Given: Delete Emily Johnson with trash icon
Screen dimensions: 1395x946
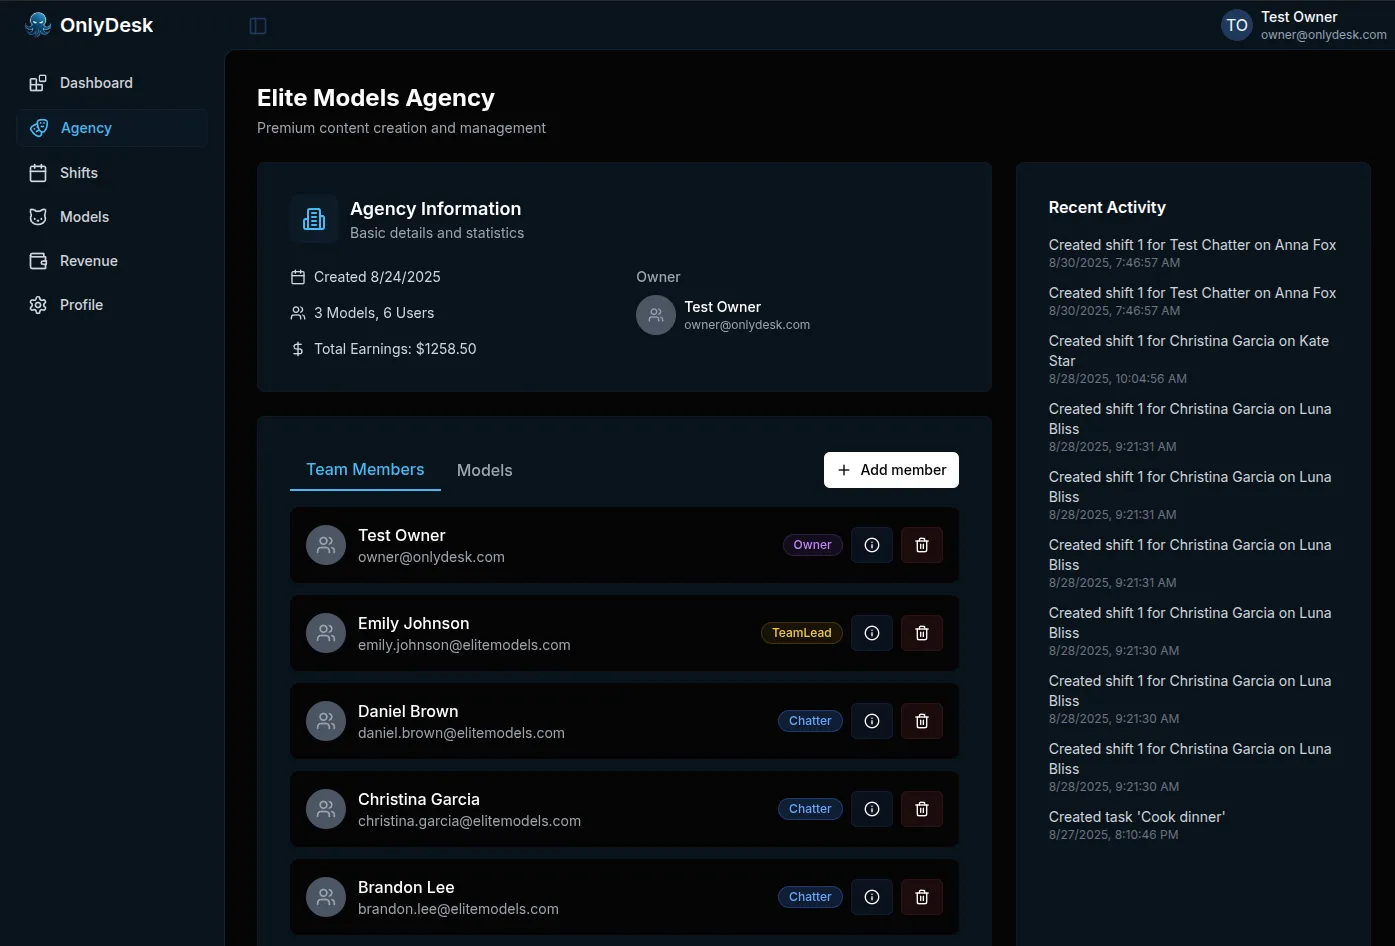Looking at the screenshot, I should coord(922,633).
